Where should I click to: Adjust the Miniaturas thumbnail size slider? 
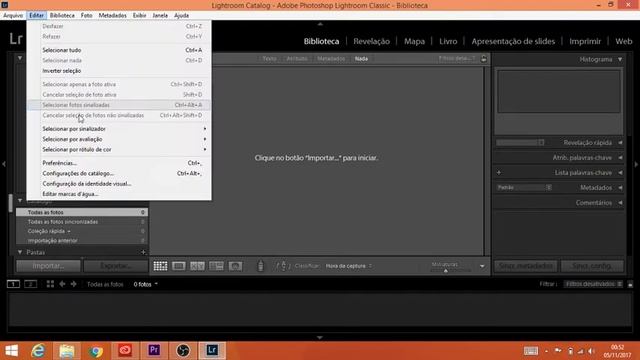pos(446,270)
